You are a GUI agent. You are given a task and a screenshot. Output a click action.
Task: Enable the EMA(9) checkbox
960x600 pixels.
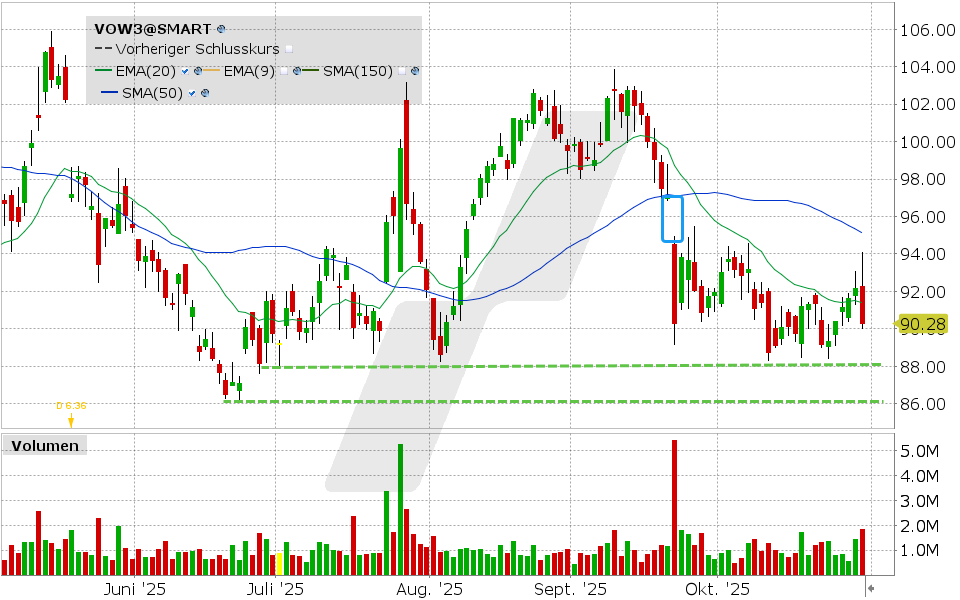click(x=283, y=71)
